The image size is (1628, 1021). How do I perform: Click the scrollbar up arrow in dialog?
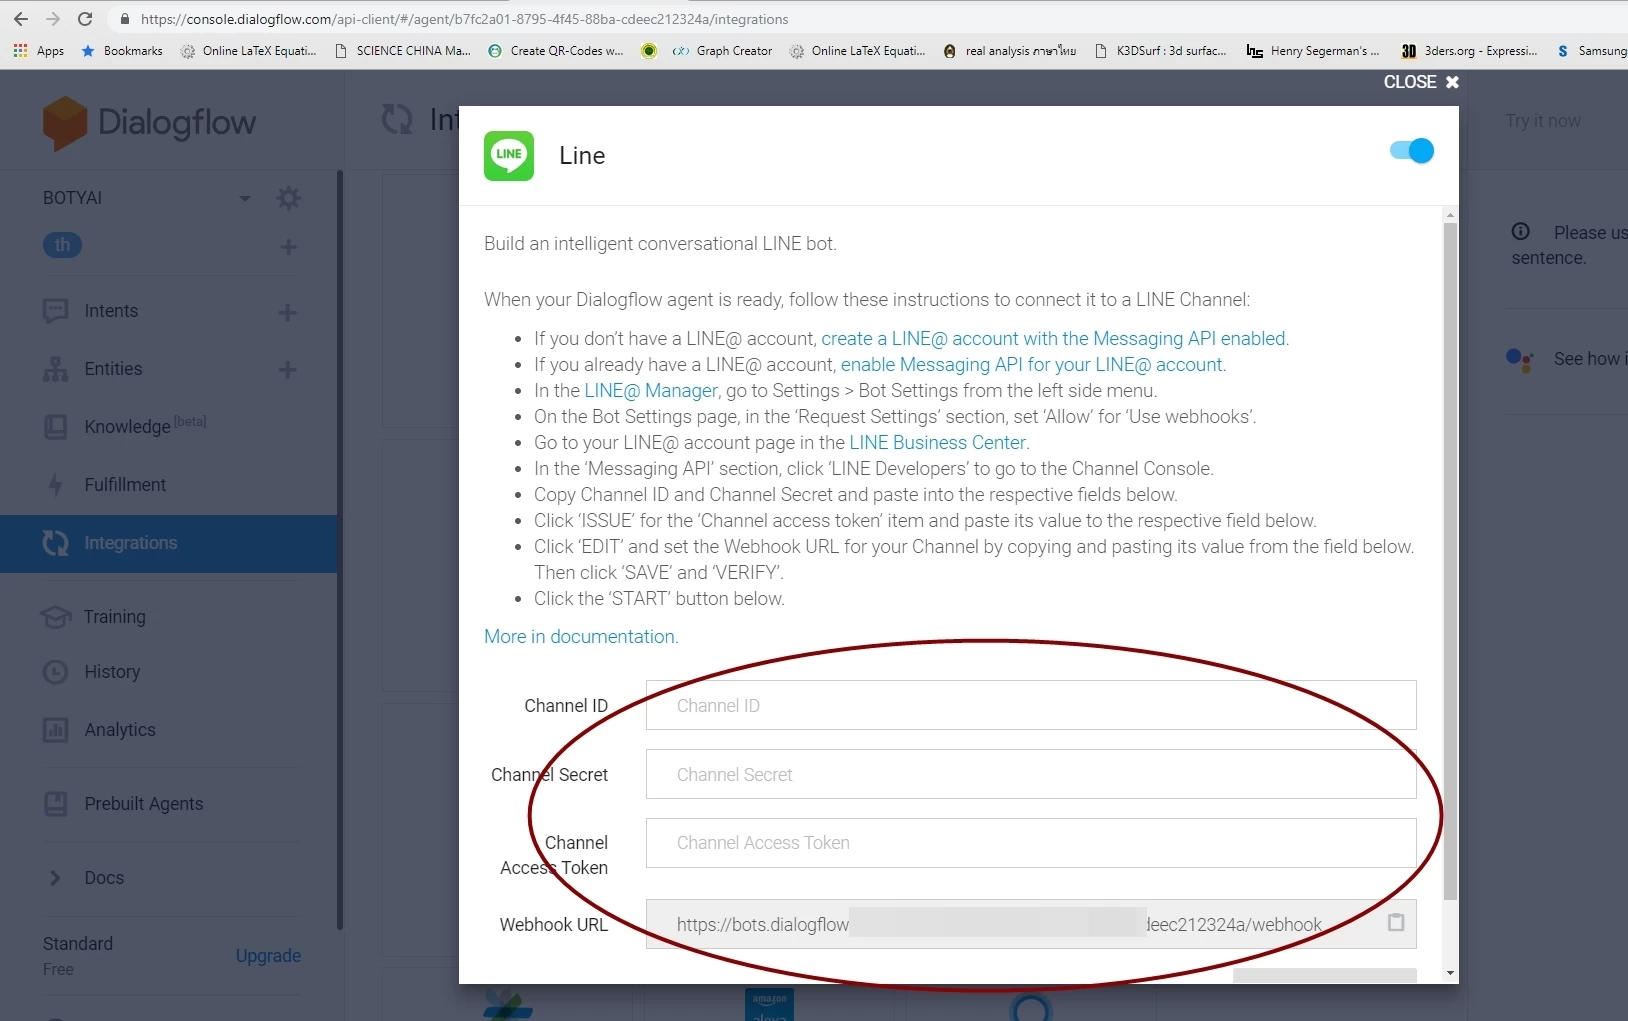(x=1450, y=215)
